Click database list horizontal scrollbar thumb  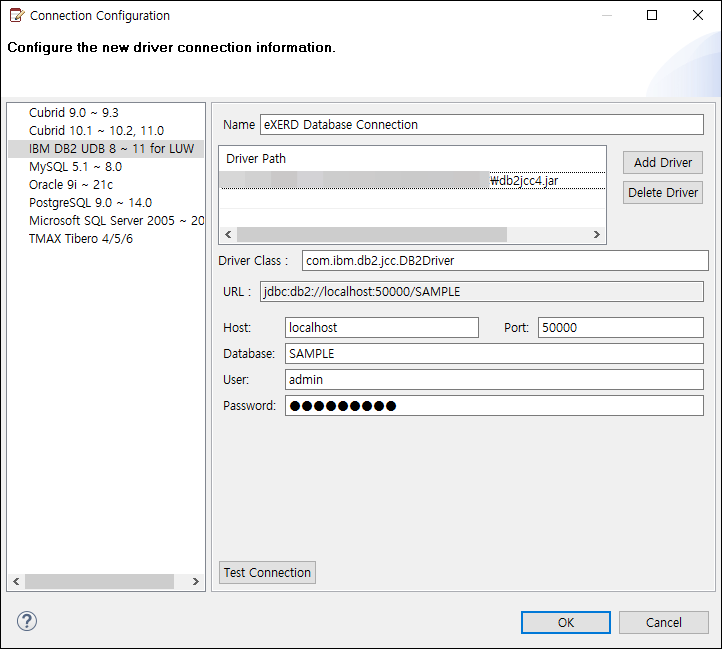tap(99, 581)
